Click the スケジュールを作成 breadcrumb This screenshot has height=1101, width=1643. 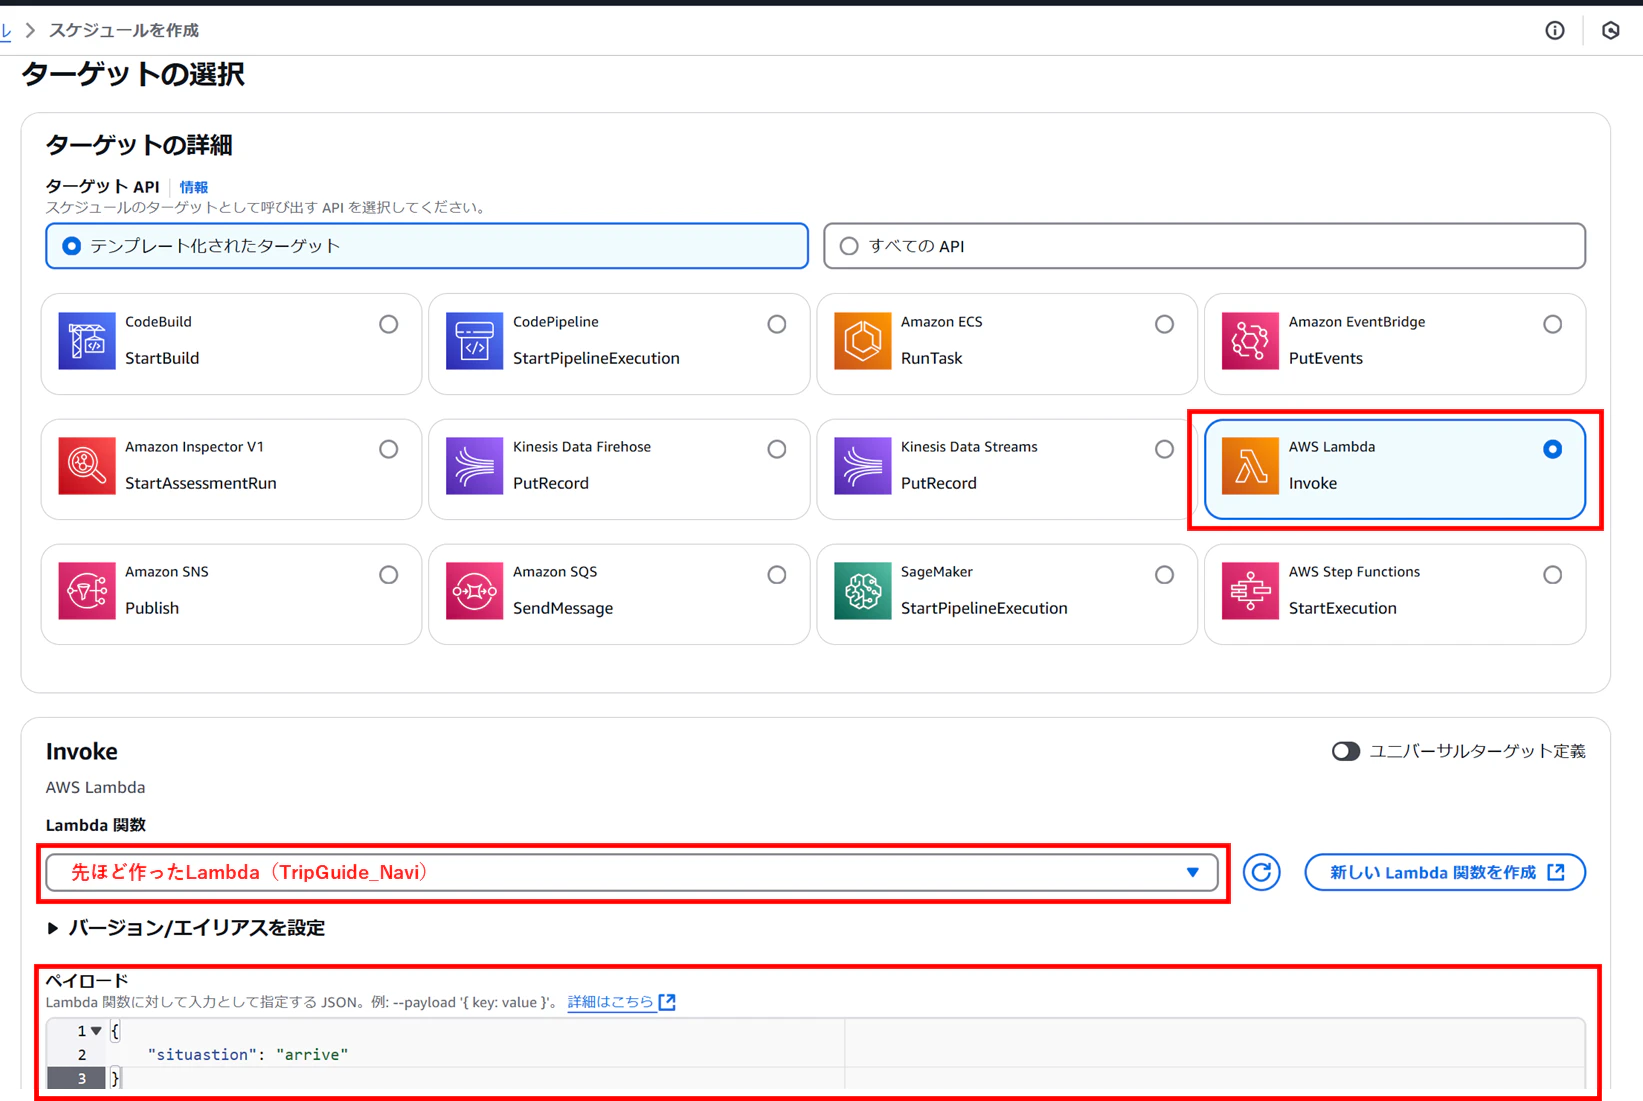point(124,30)
